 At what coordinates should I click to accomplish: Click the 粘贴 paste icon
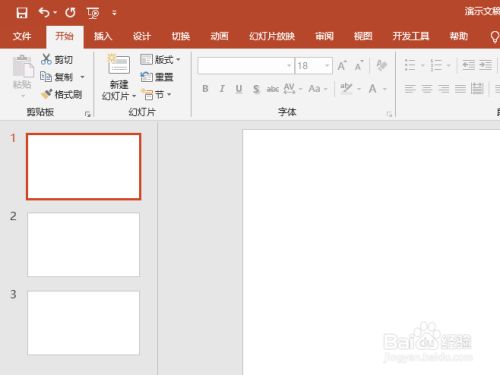(x=23, y=66)
